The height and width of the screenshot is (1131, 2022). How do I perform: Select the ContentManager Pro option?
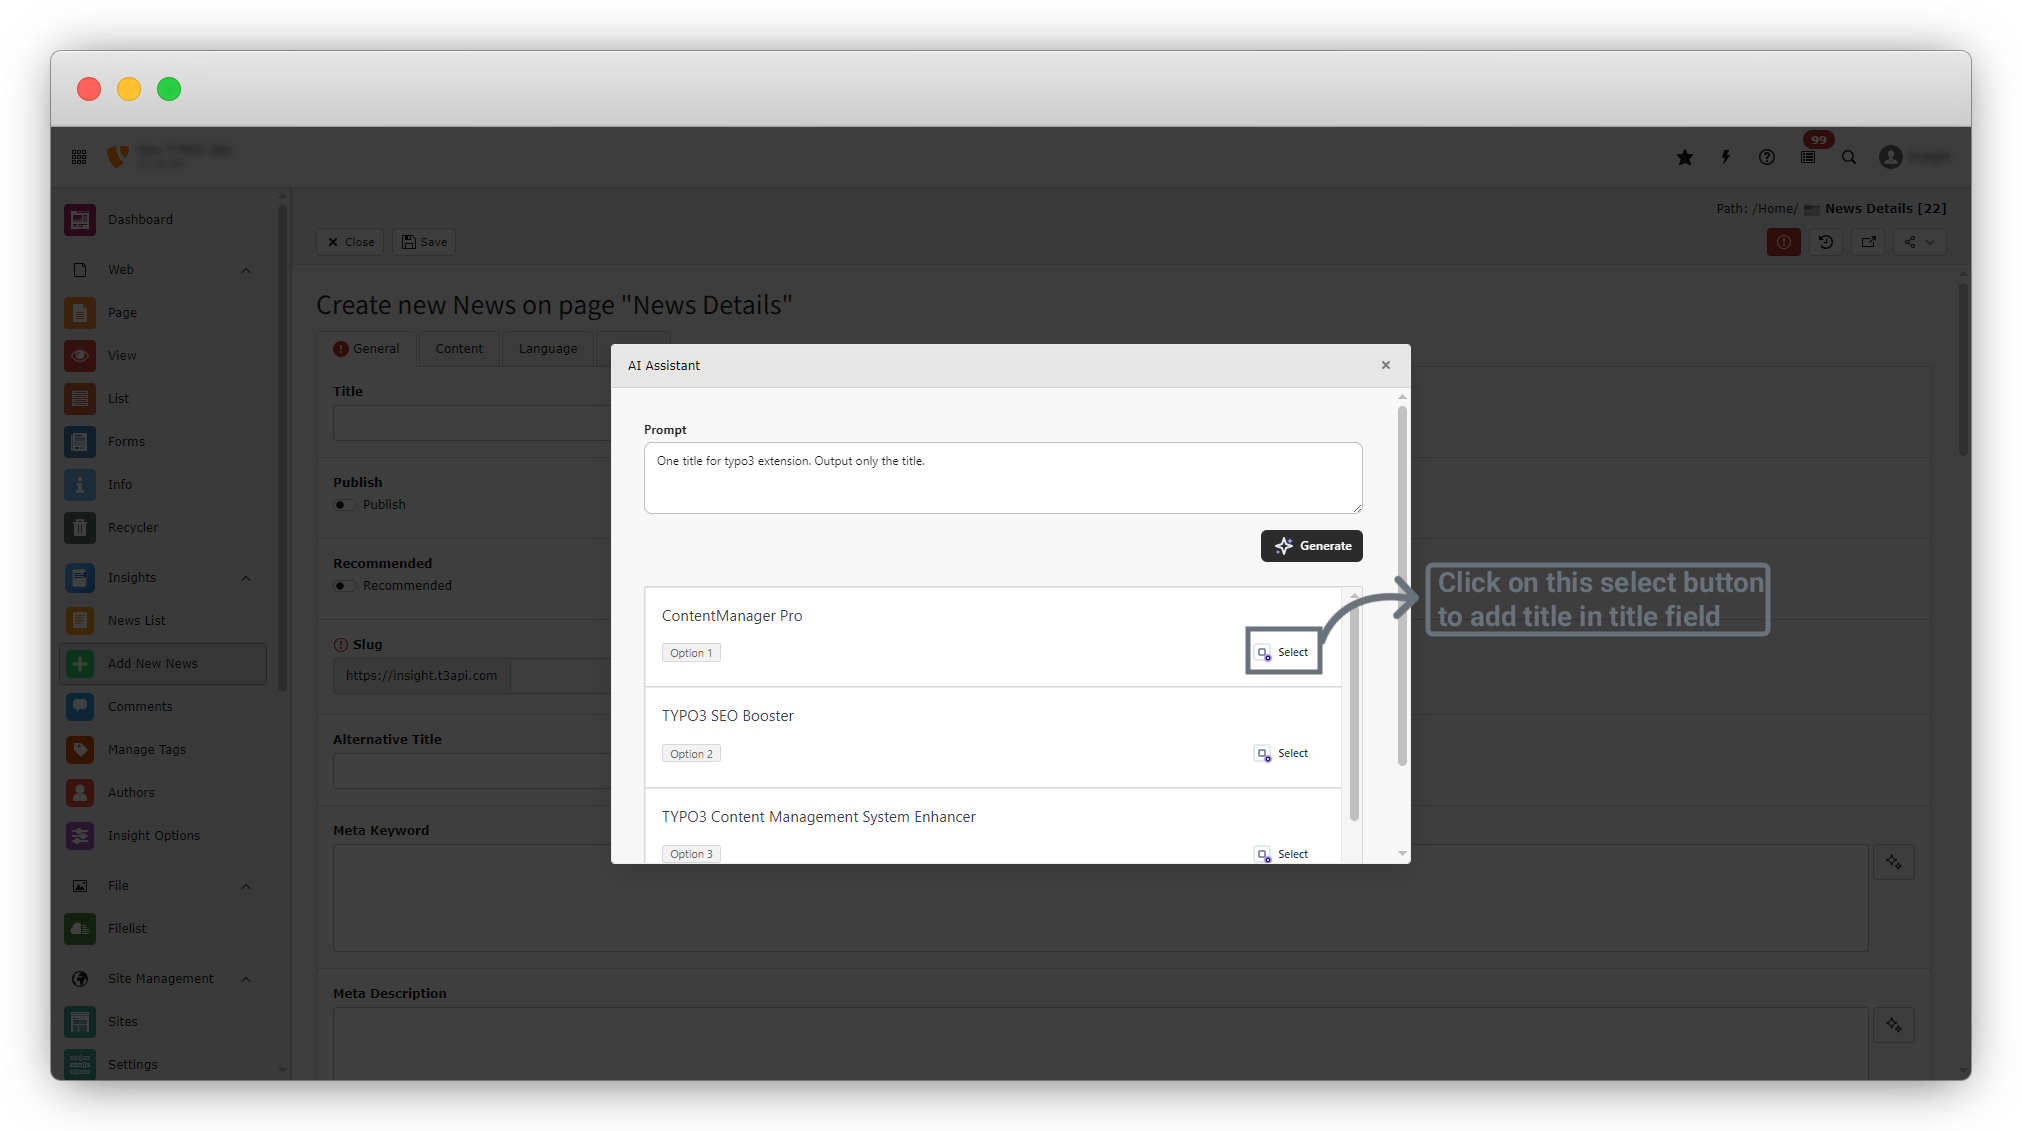(x=1283, y=652)
